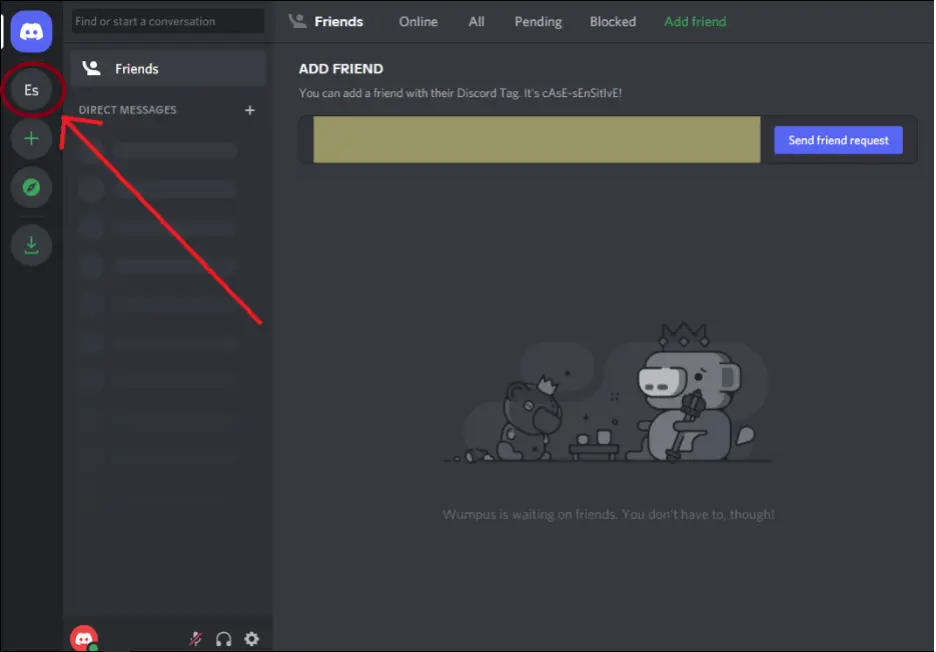
Task: Select the green Add friend tab
Action: coord(695,21)
